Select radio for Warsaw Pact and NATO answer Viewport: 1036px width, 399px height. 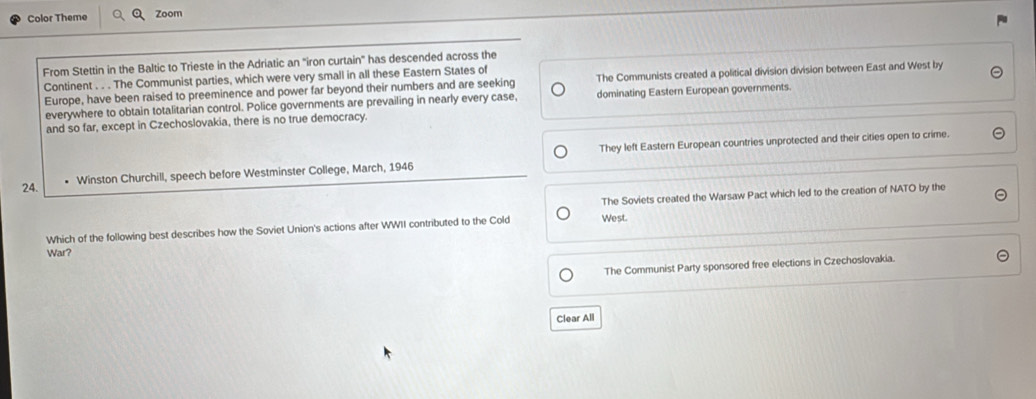pos(562,214)
